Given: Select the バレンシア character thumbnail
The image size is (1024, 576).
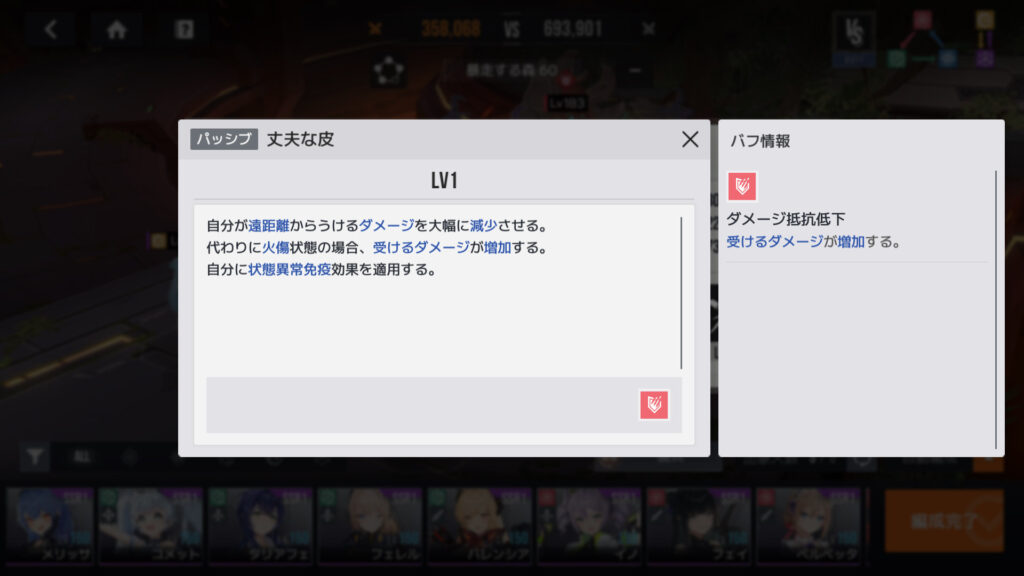Looking at the screenshot, I should 479,525.
